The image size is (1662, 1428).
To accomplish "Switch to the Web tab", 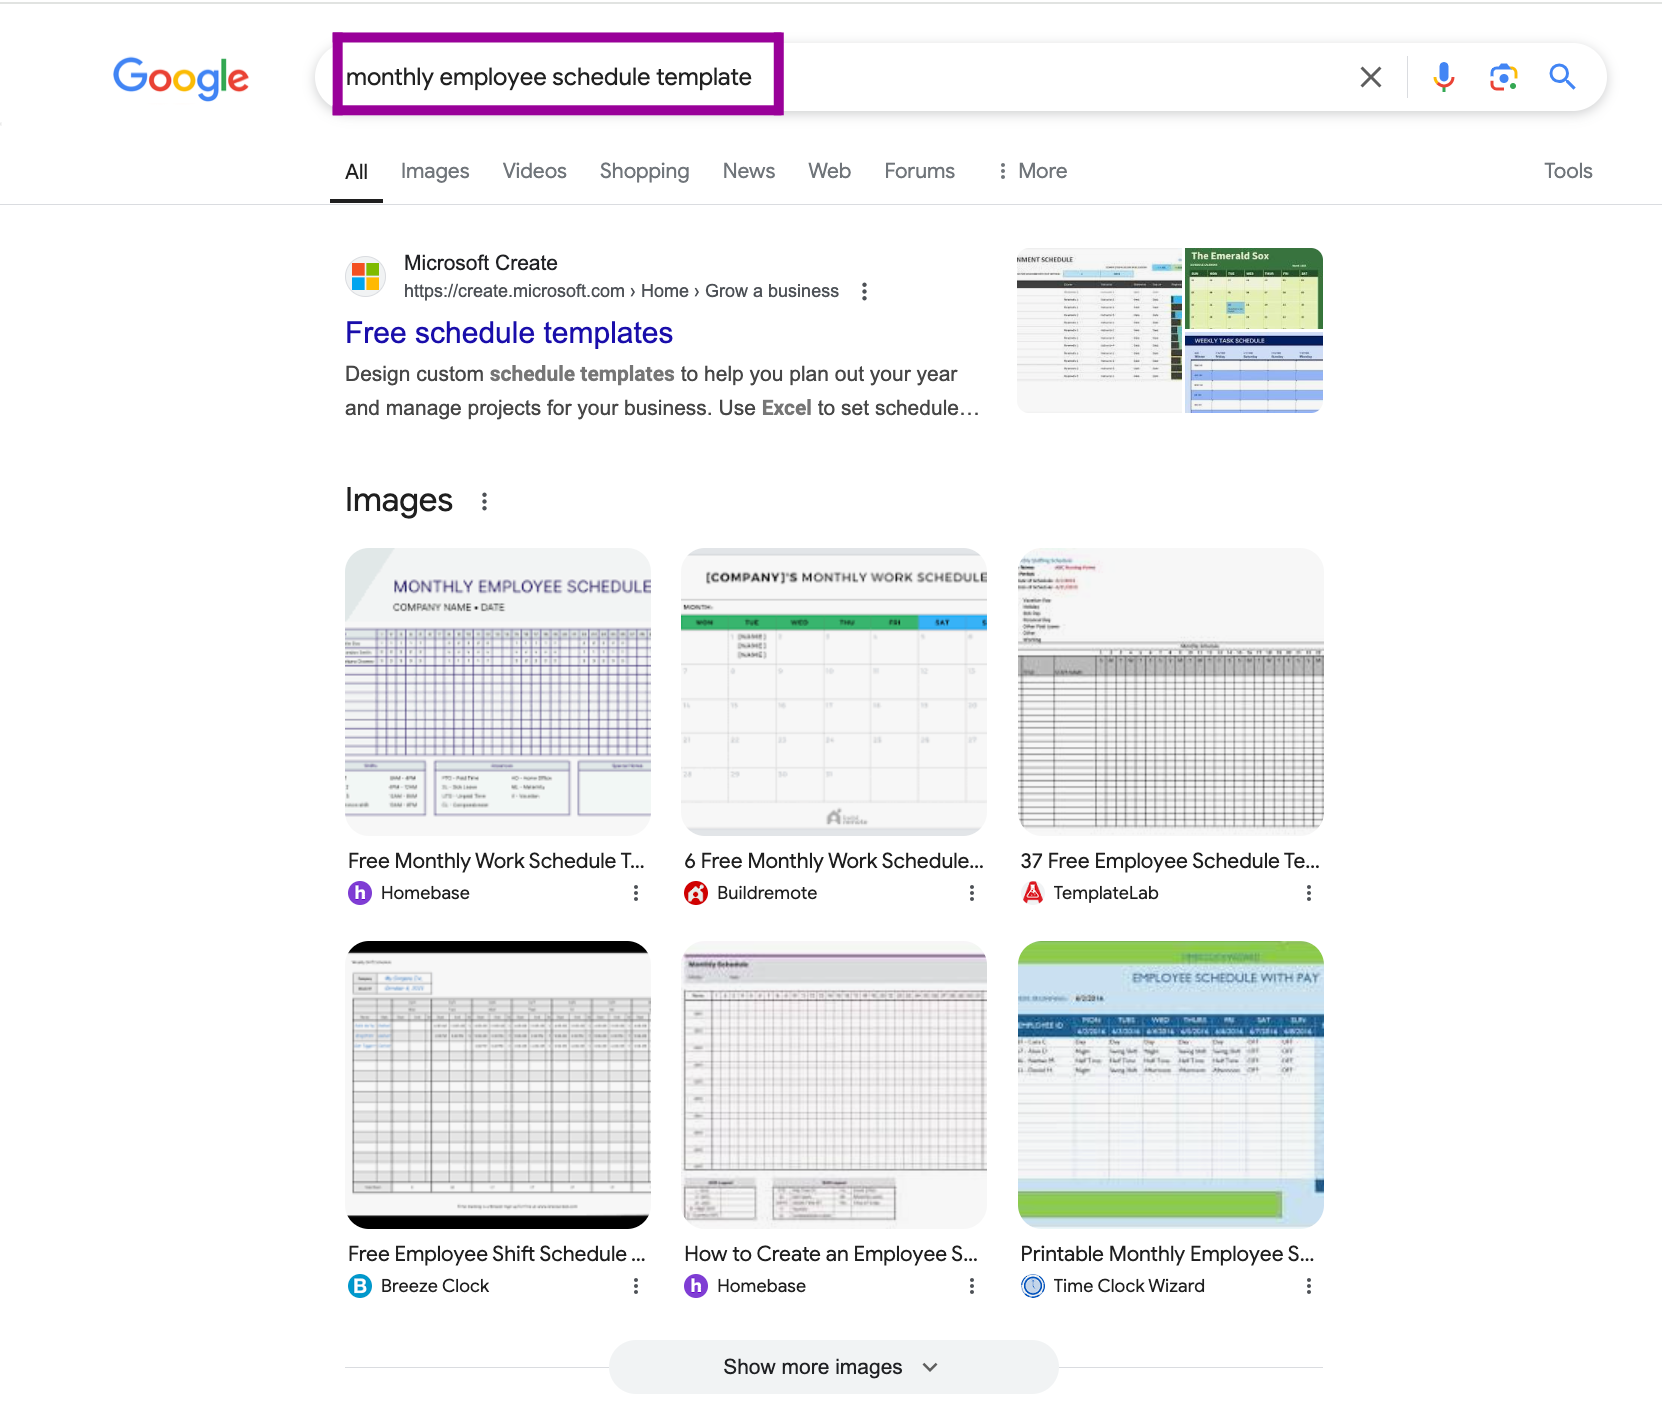I will (x=829, y=171).
